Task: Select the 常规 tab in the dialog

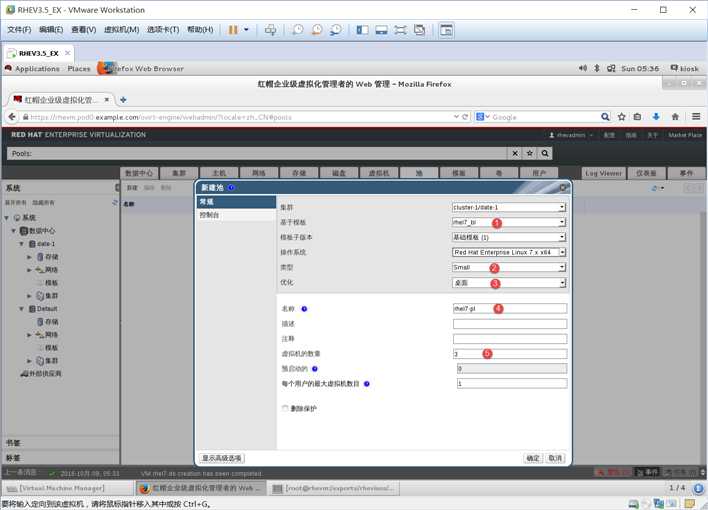Action: tap(236, 201)
